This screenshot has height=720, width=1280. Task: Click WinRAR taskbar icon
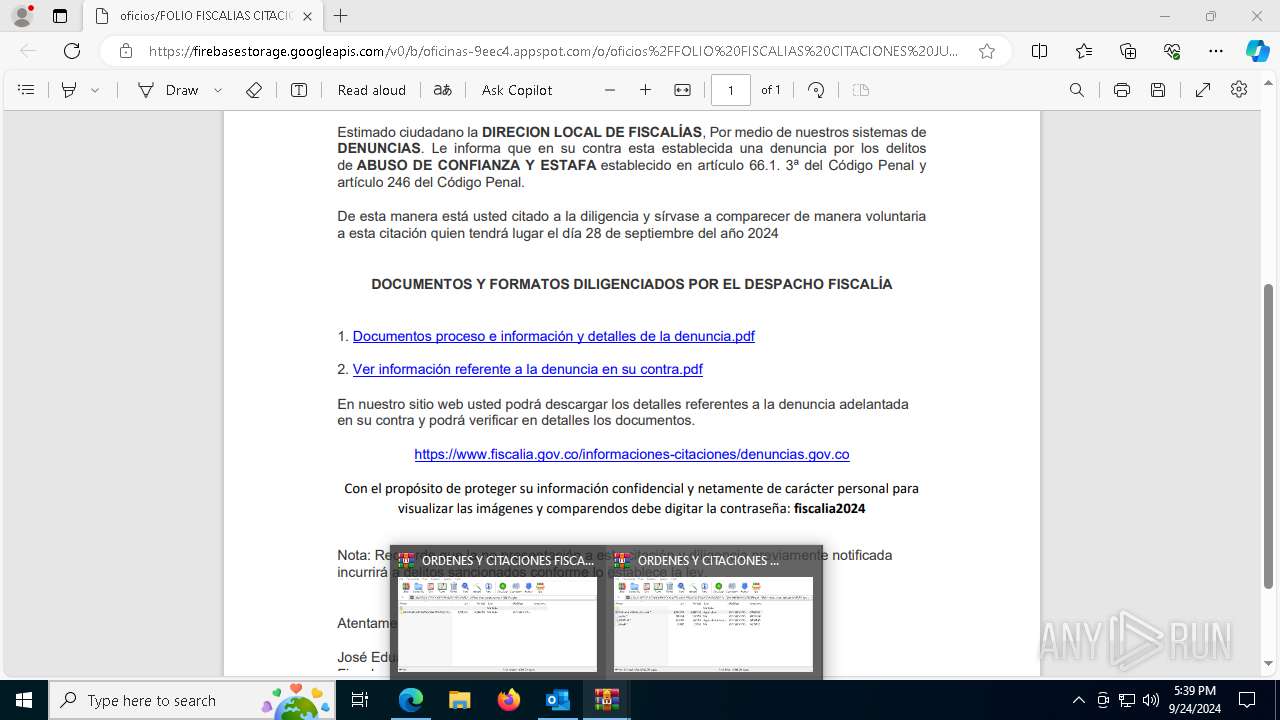click(606, 700)
